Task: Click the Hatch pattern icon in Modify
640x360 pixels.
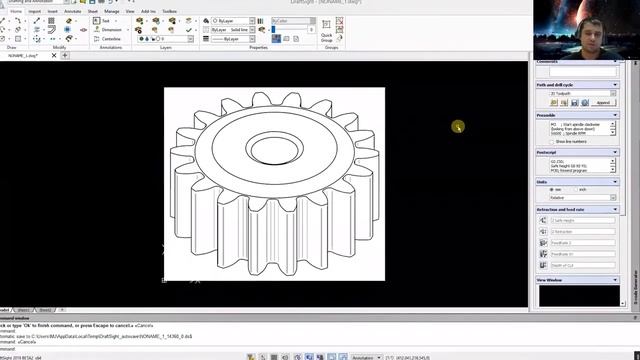Action: click(51, 20)
